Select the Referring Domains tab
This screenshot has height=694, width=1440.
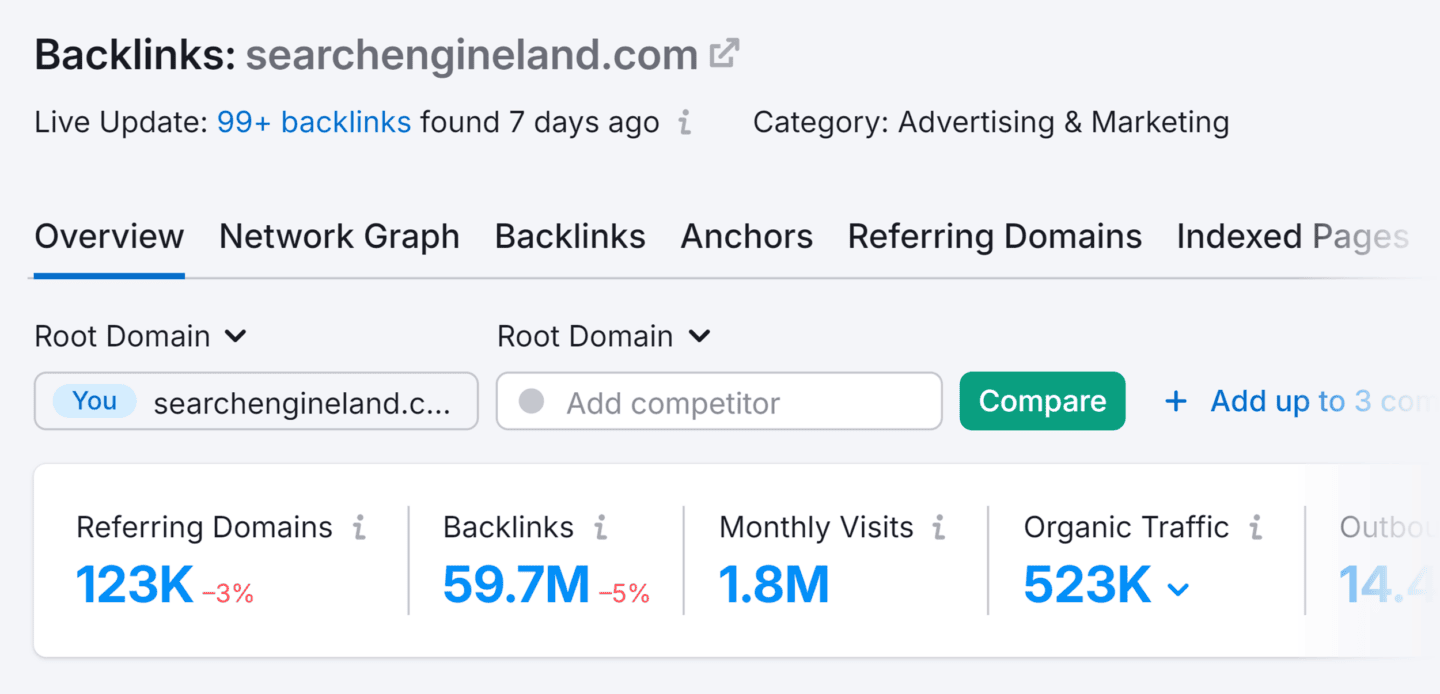(x=994, y=237)
